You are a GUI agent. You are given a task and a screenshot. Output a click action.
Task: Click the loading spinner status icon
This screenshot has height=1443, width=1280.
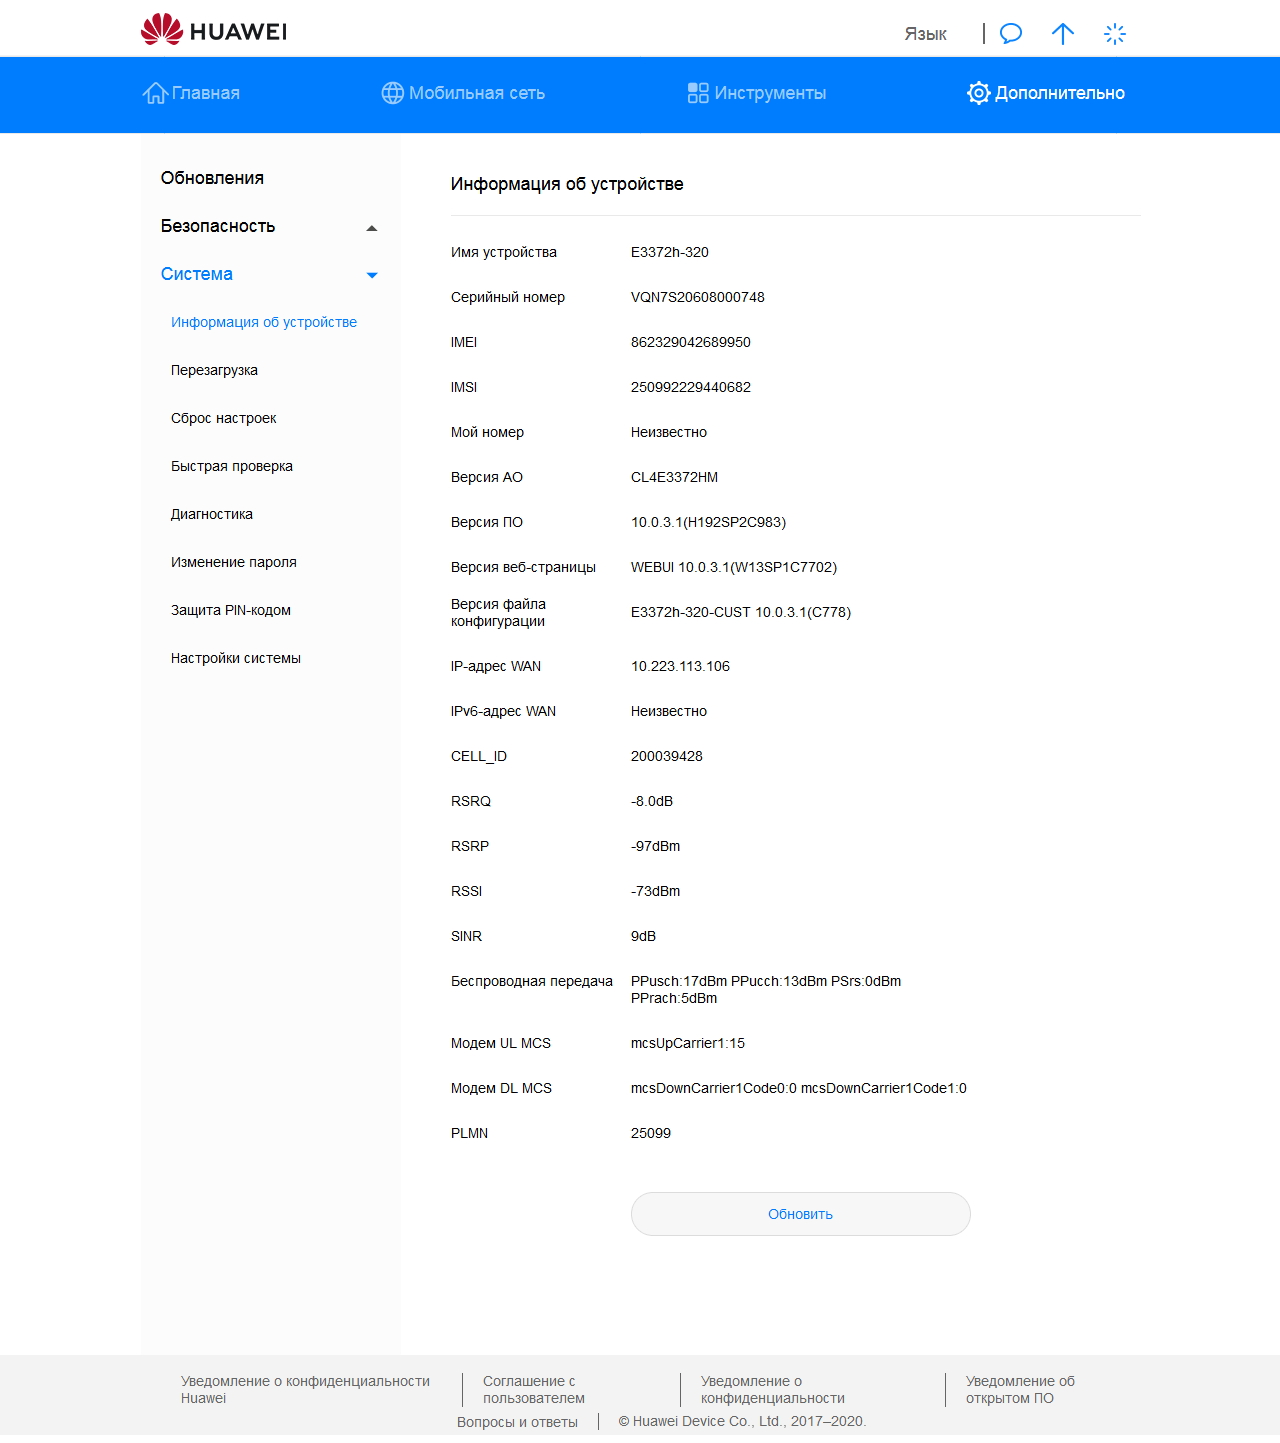click(x=1115, y=34)
